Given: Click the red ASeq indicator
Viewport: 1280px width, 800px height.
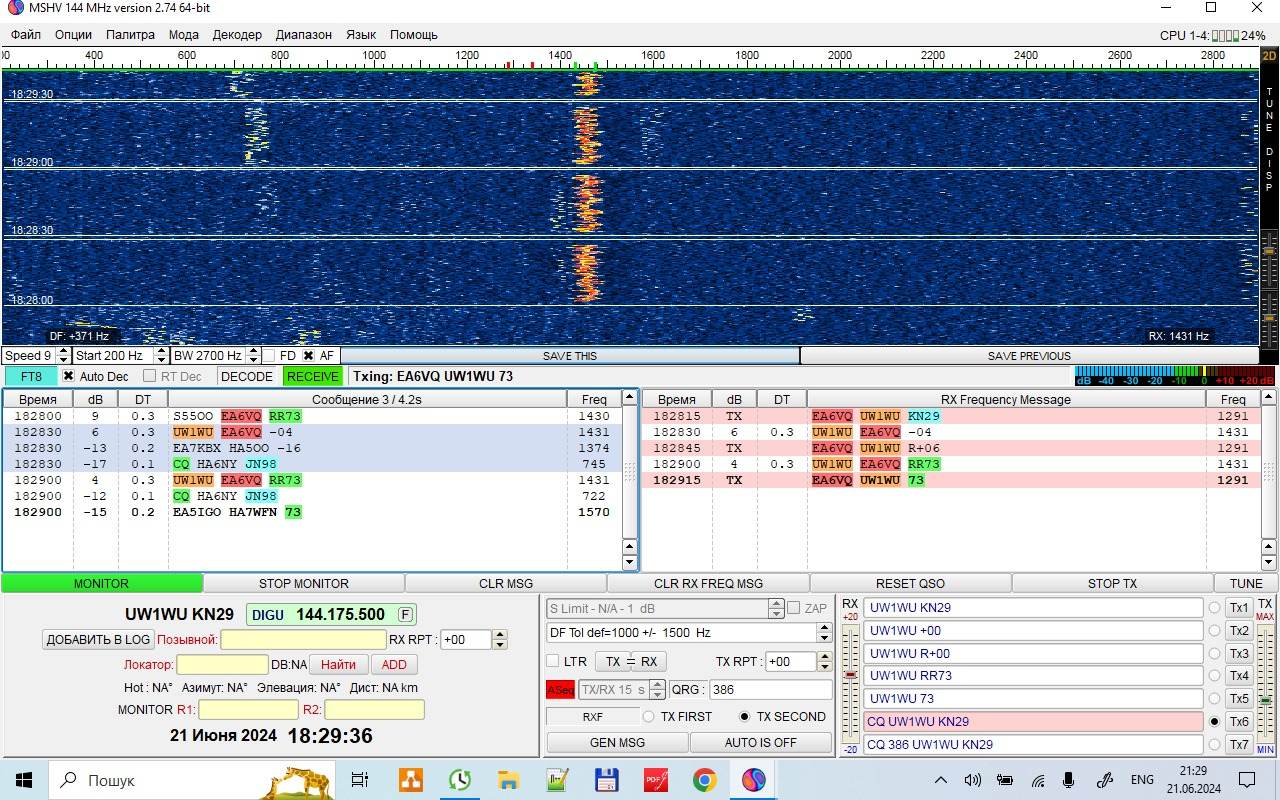Looking at the screenshot, I should coord(560,690).
